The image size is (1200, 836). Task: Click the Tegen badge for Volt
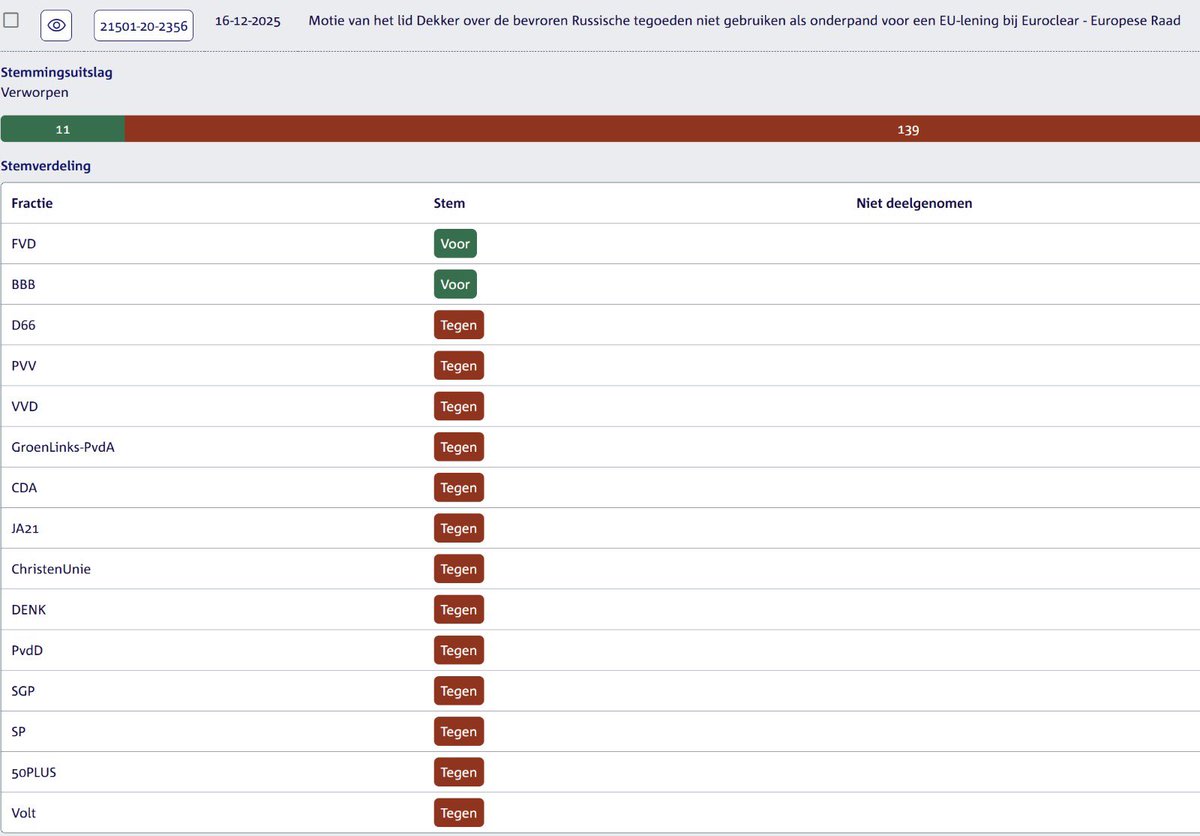pos(459,813)
